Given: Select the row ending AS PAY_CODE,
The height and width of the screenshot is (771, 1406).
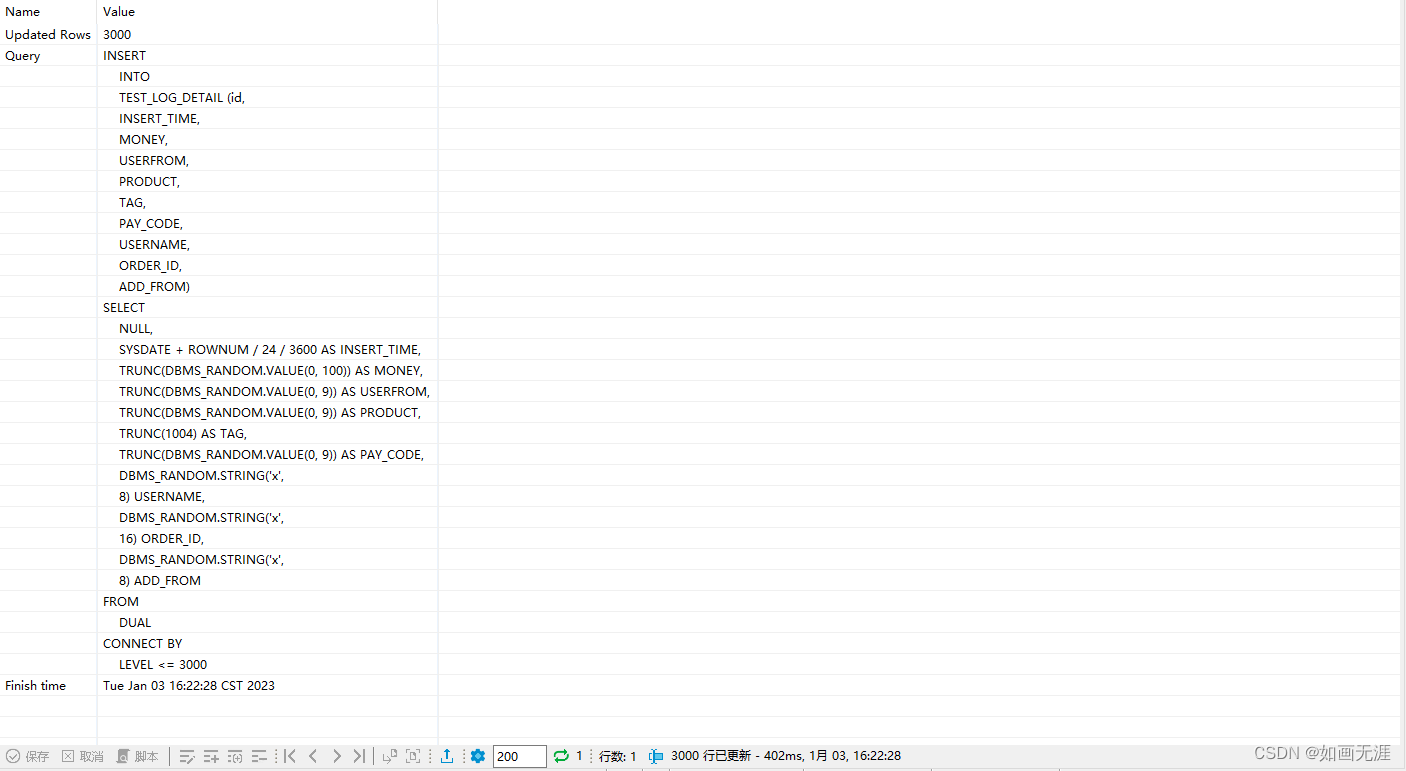Looking at the screenshot, I should pyautogui.click(x=267, y=454).
